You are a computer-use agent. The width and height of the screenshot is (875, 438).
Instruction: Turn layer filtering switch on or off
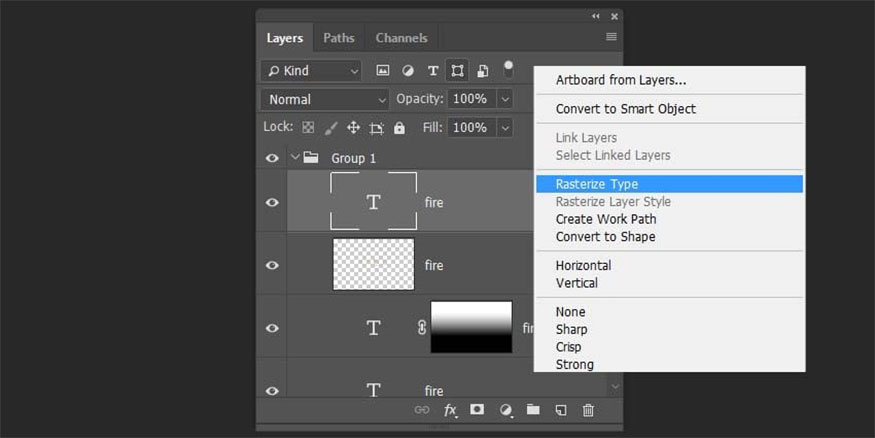pos(508,69)
